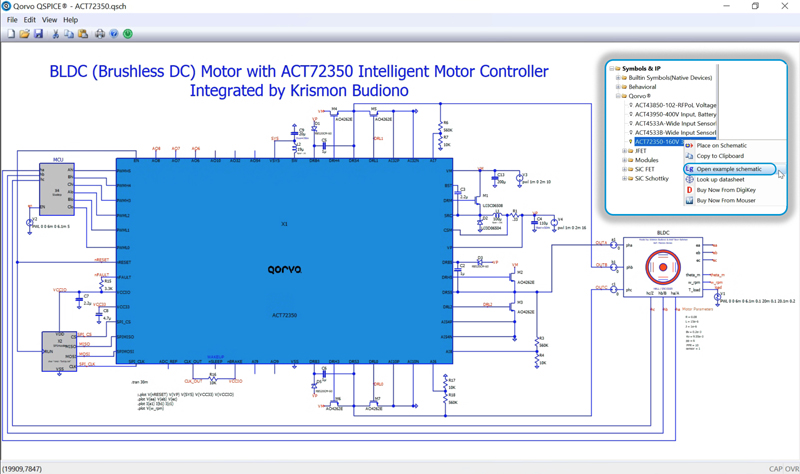Select the gray X2 SPI block
Screen dimensions: 800x474
coord(59,352)
